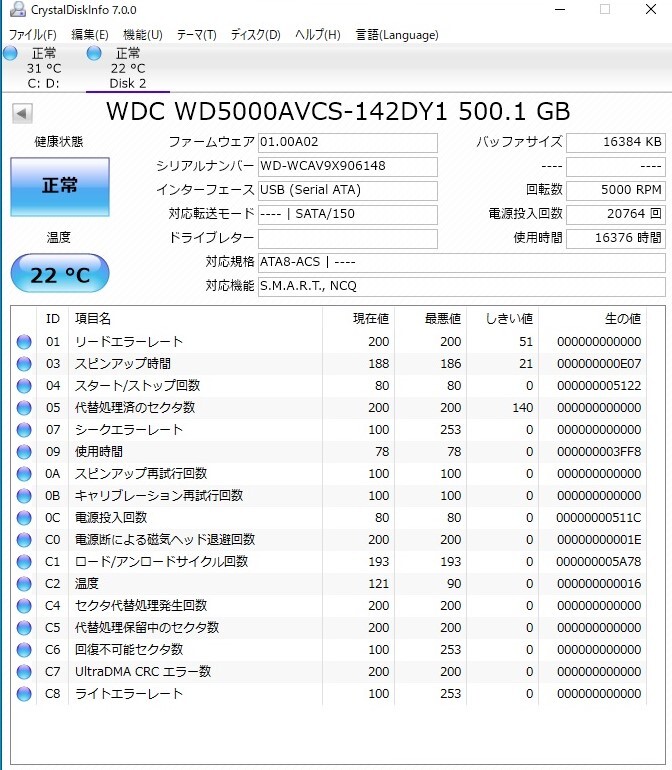Switch to the Disk 2 tab

tap(128, 68)
